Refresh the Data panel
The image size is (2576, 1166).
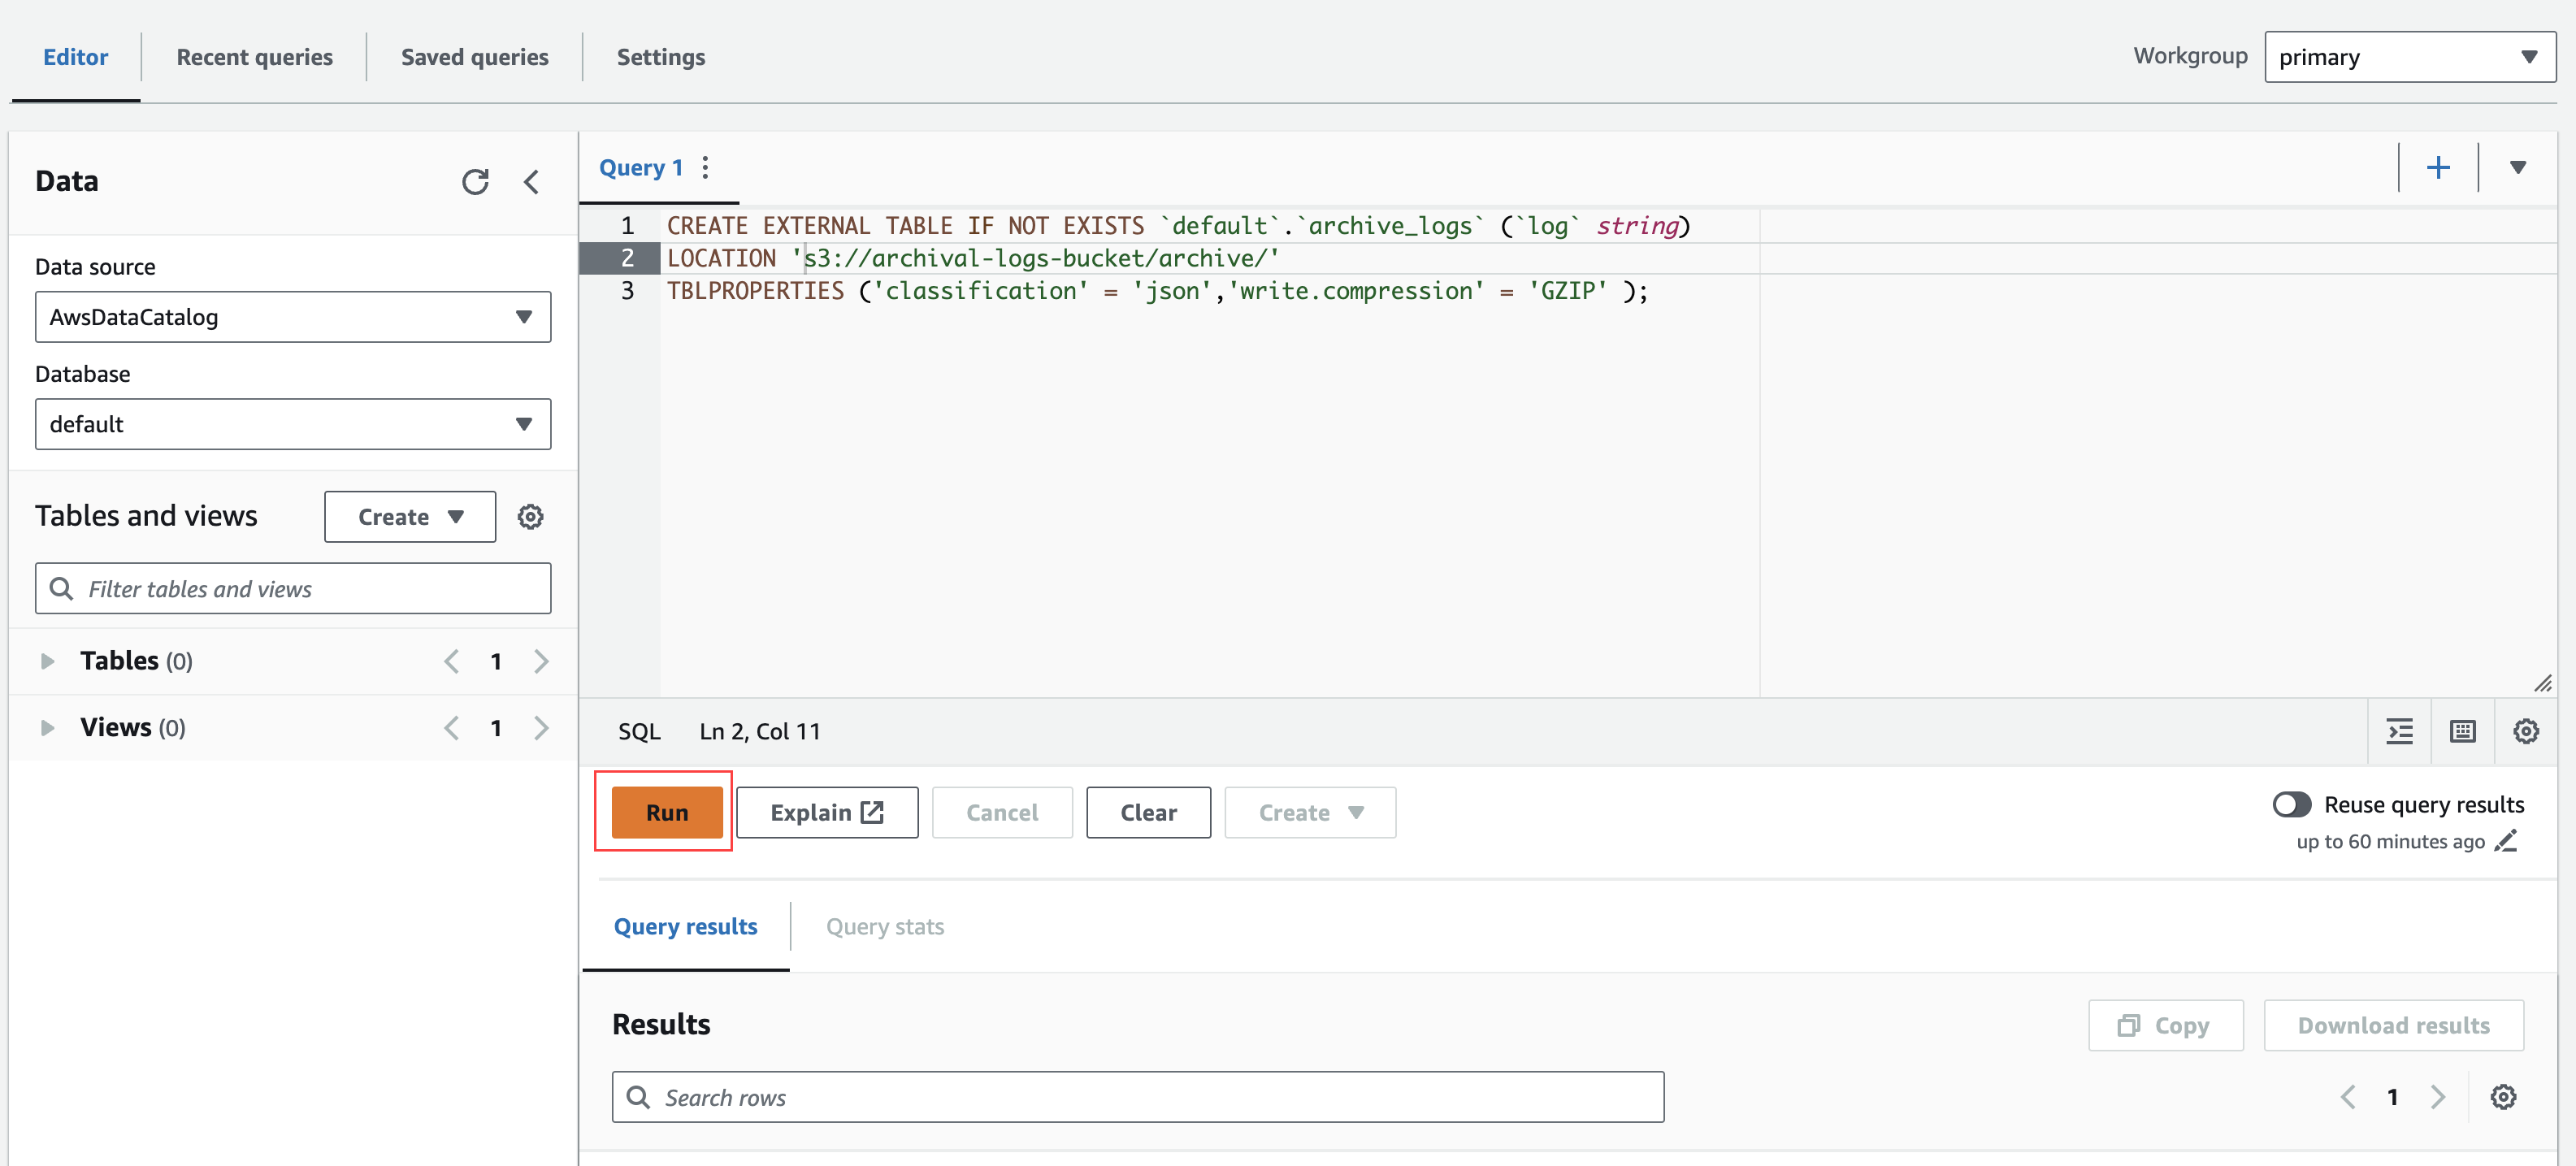[475, 181]
